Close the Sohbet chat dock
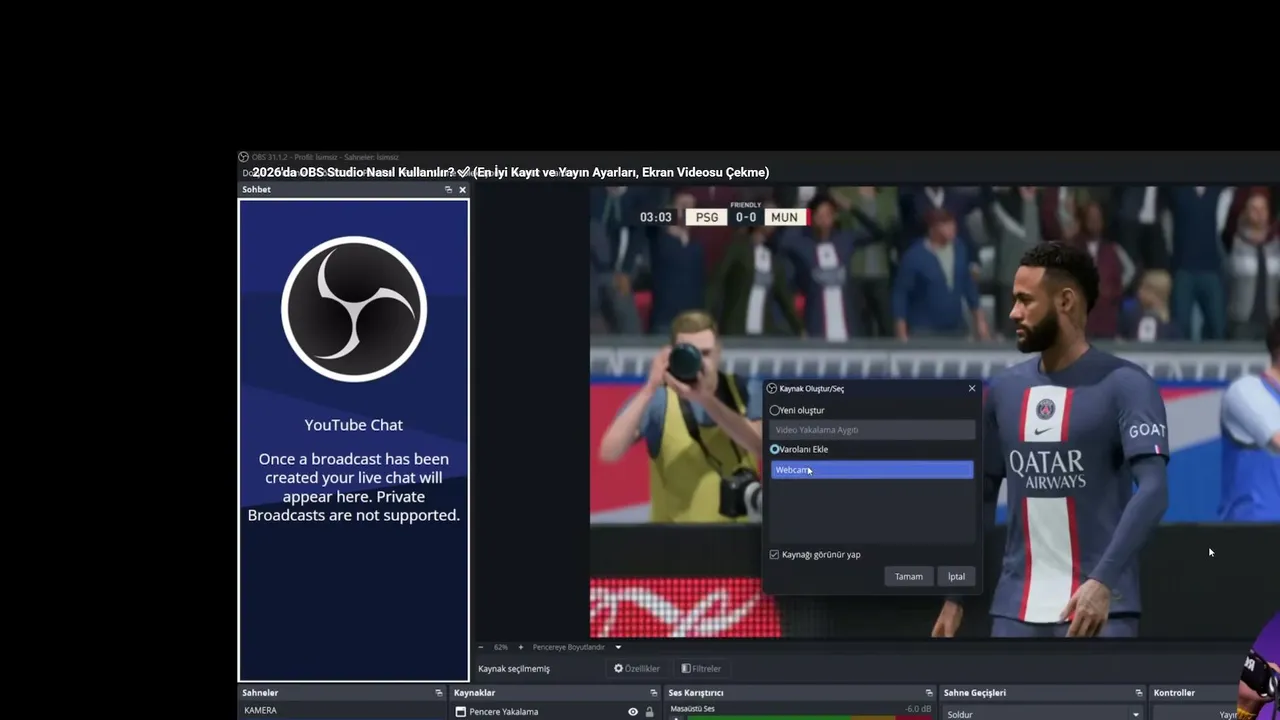Image resolution: width=1280 pixels, height=720 pixels. [x=462, y=189]
